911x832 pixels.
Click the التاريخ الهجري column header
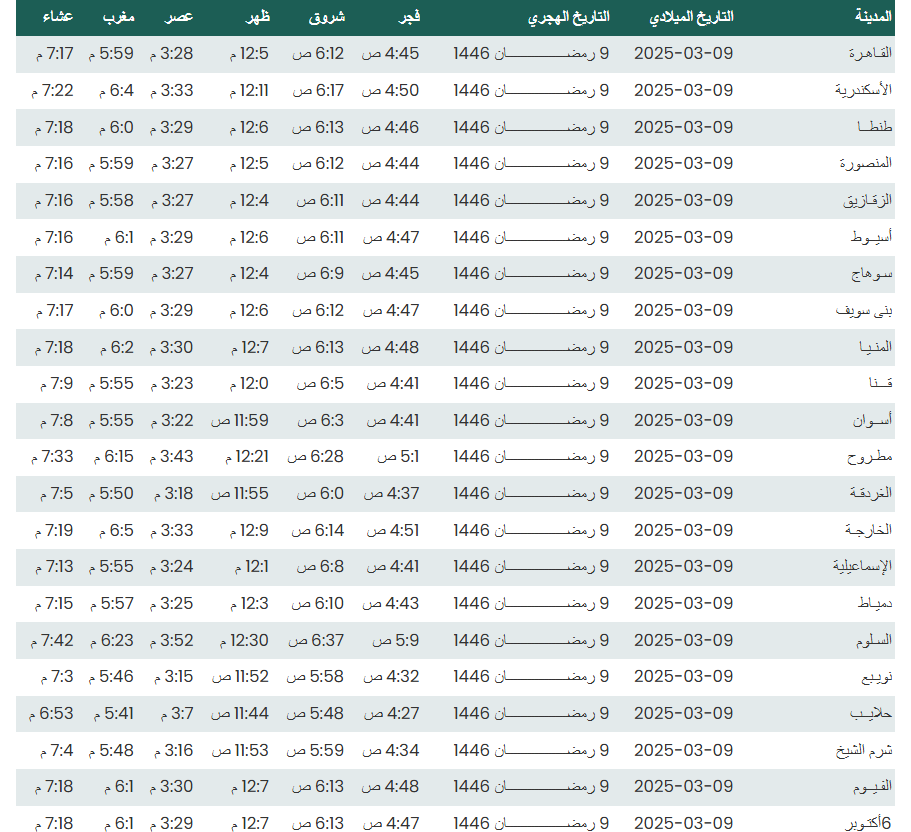click(x=568, y=17)
